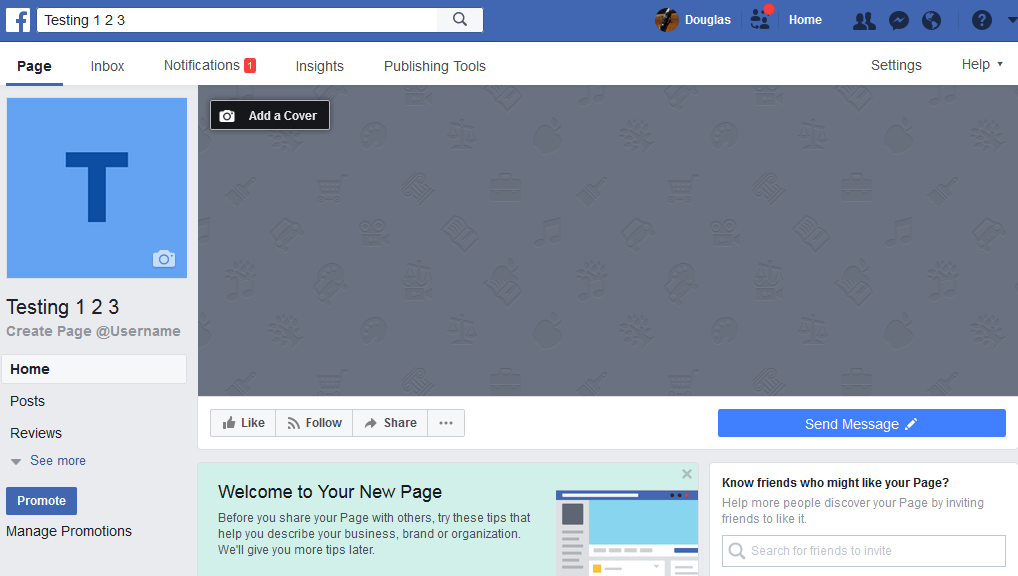Viewport: 1018px width, 576px height.
Task: Open page Settings
Action: point(896,65)
